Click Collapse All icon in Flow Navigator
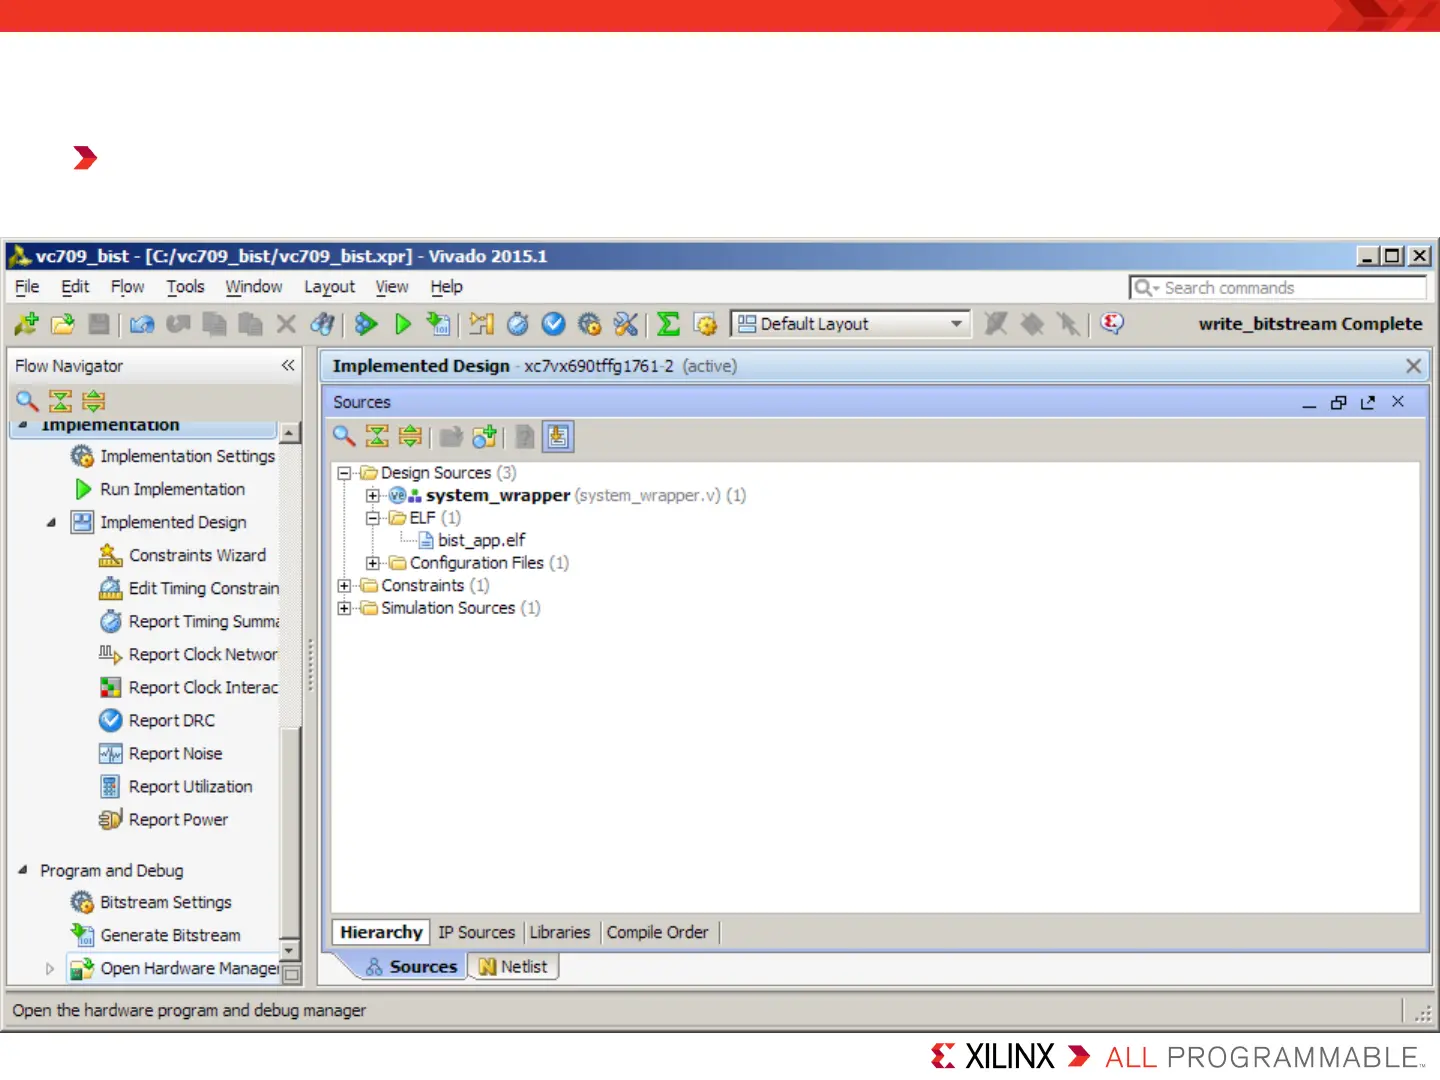This screenshot has height=1080, width=1440. click(60, 401)
